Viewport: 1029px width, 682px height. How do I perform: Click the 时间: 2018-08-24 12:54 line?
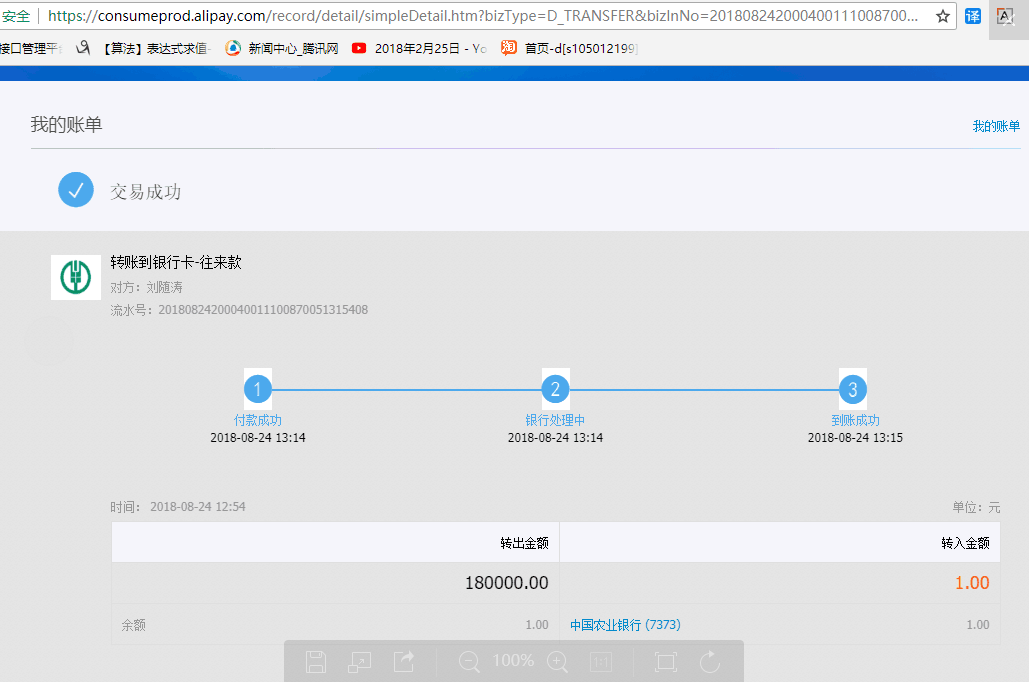pyautogui.click(x=178, y=507)
